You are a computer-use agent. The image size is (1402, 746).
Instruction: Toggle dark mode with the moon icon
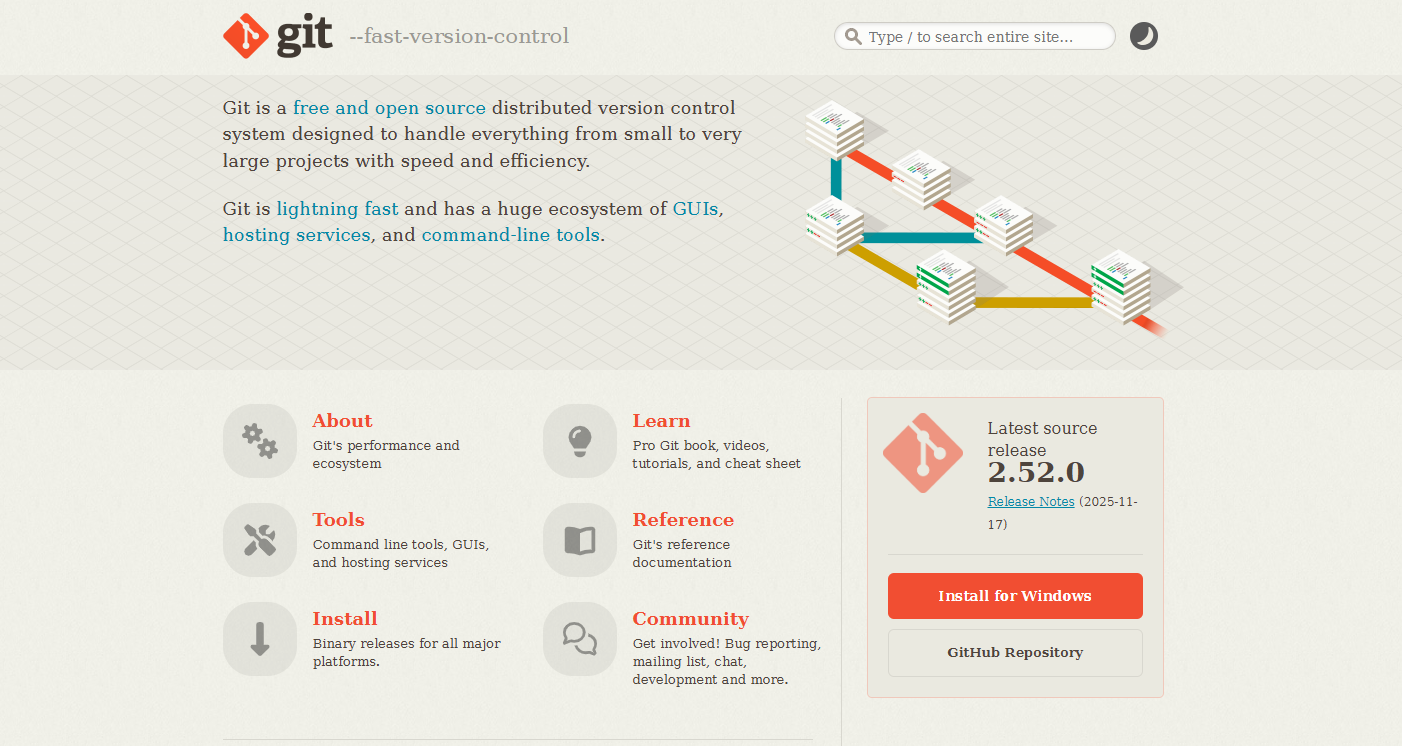click(x=1144, y=37)
